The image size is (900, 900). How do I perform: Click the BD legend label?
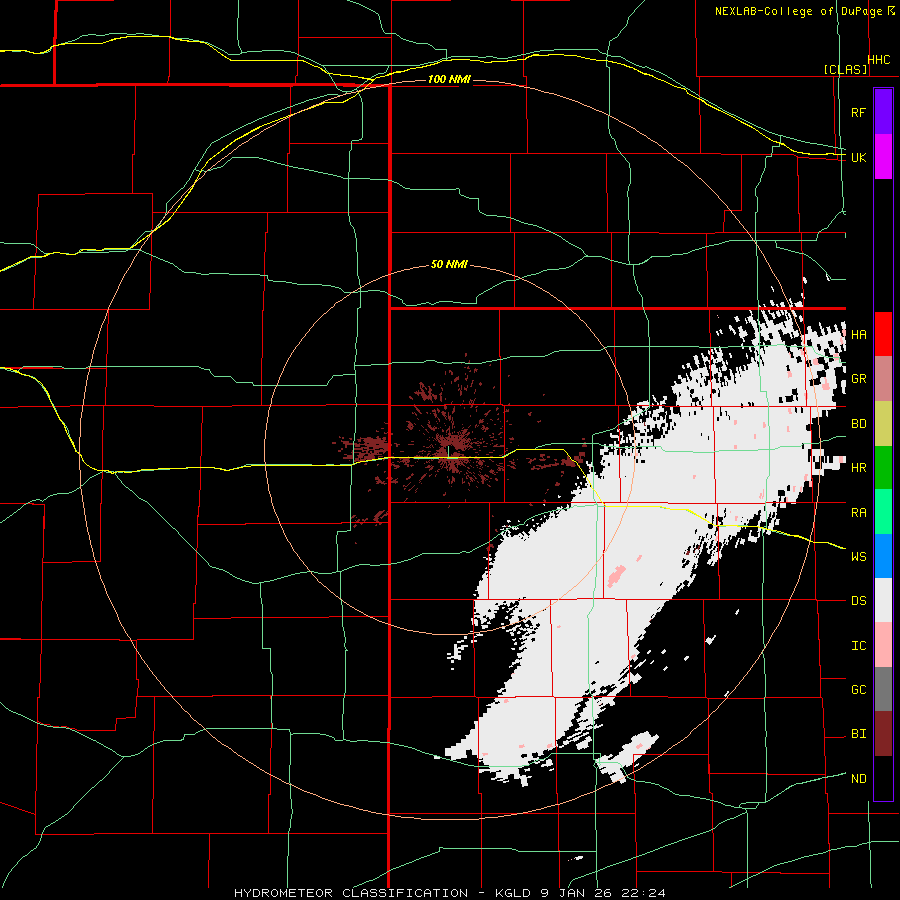click(x=858, y=424)
